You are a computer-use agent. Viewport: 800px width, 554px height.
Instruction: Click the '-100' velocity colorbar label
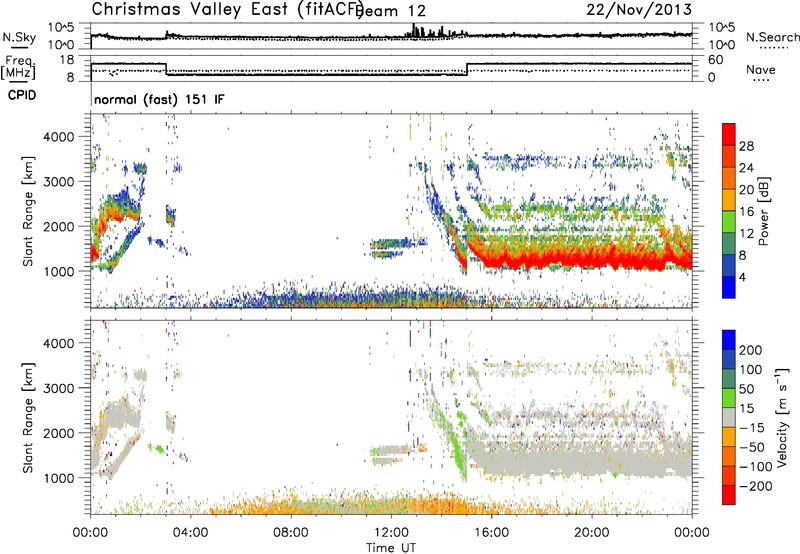tap(756, 467)
